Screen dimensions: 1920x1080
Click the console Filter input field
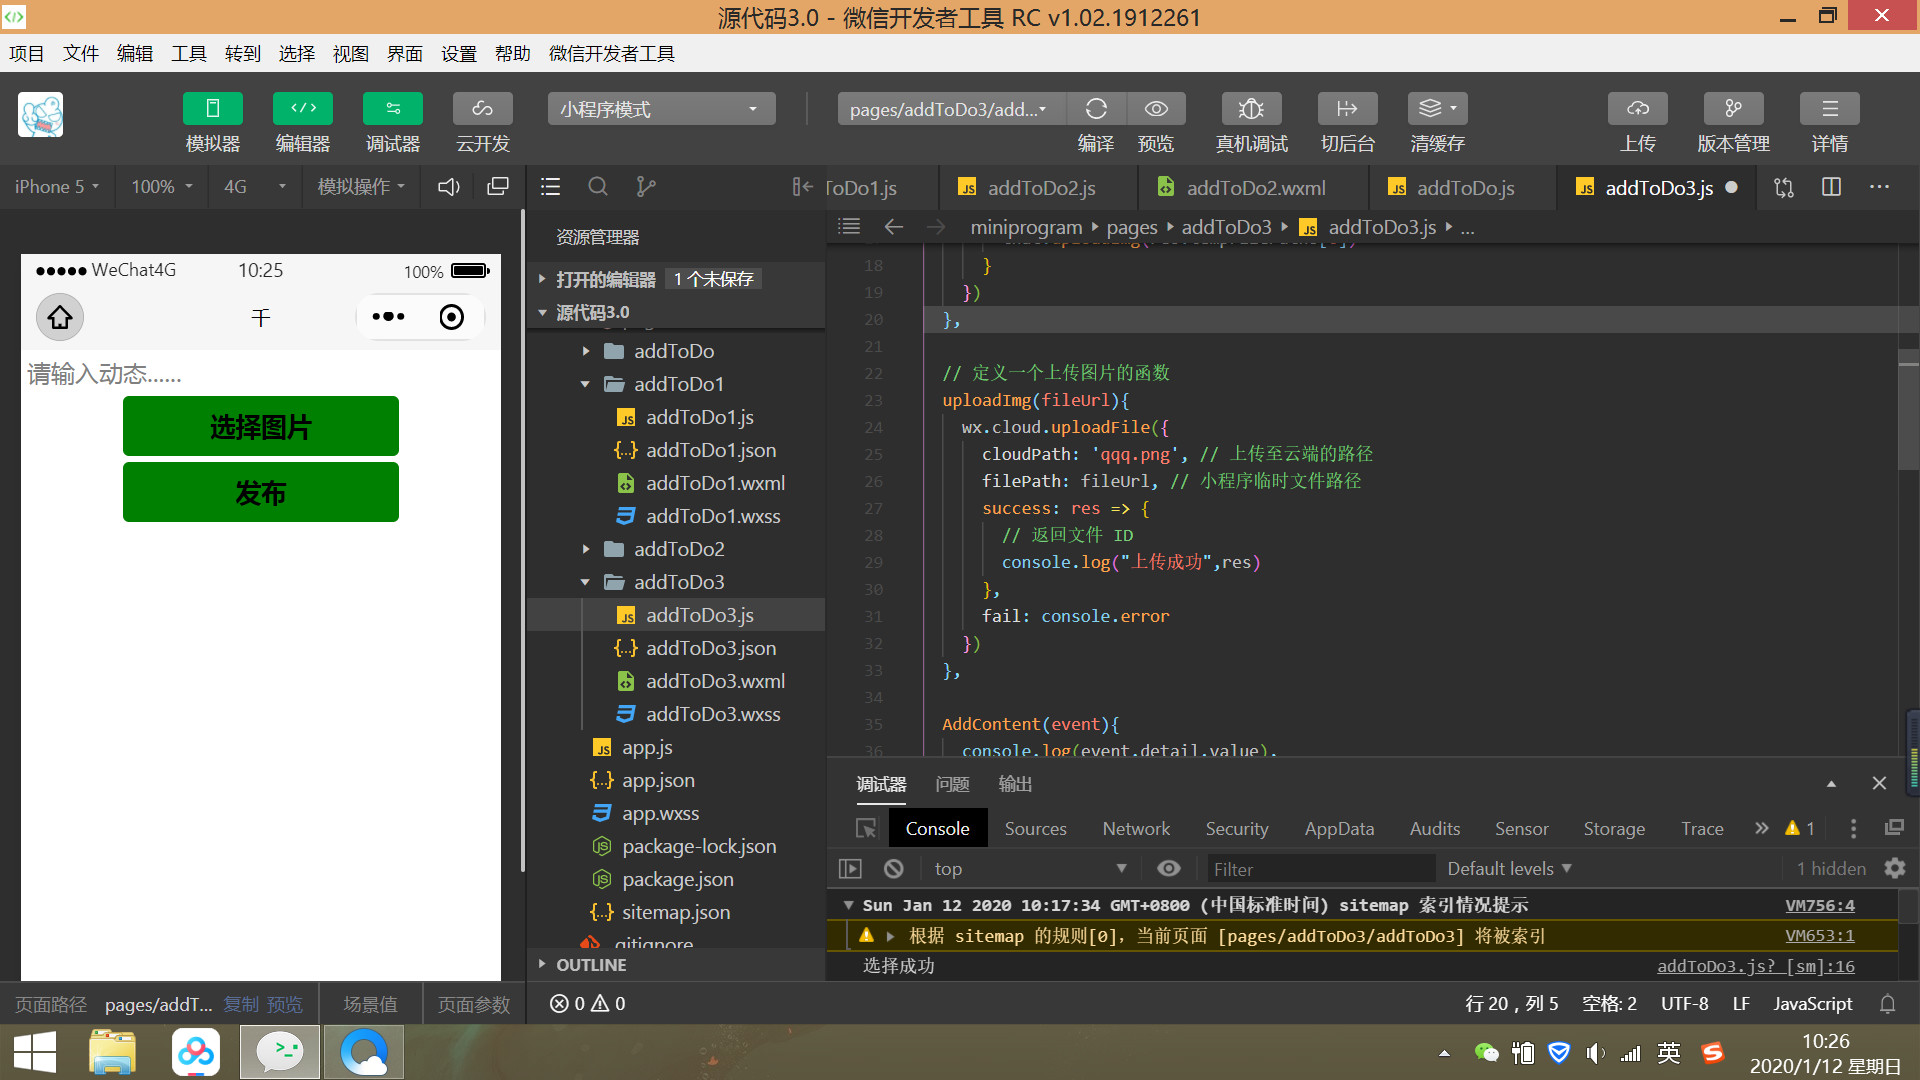coord(1320,869)
